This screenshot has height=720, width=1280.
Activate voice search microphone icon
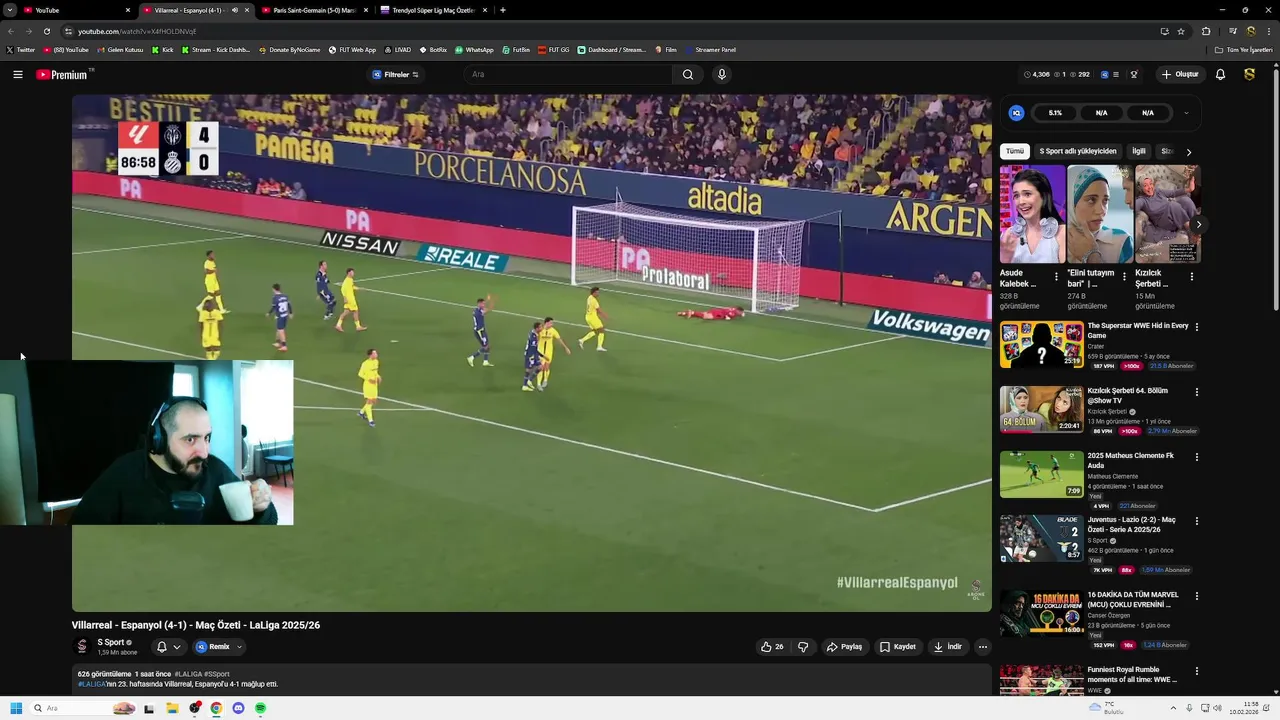pyautogui.click(x=721, y=74)
